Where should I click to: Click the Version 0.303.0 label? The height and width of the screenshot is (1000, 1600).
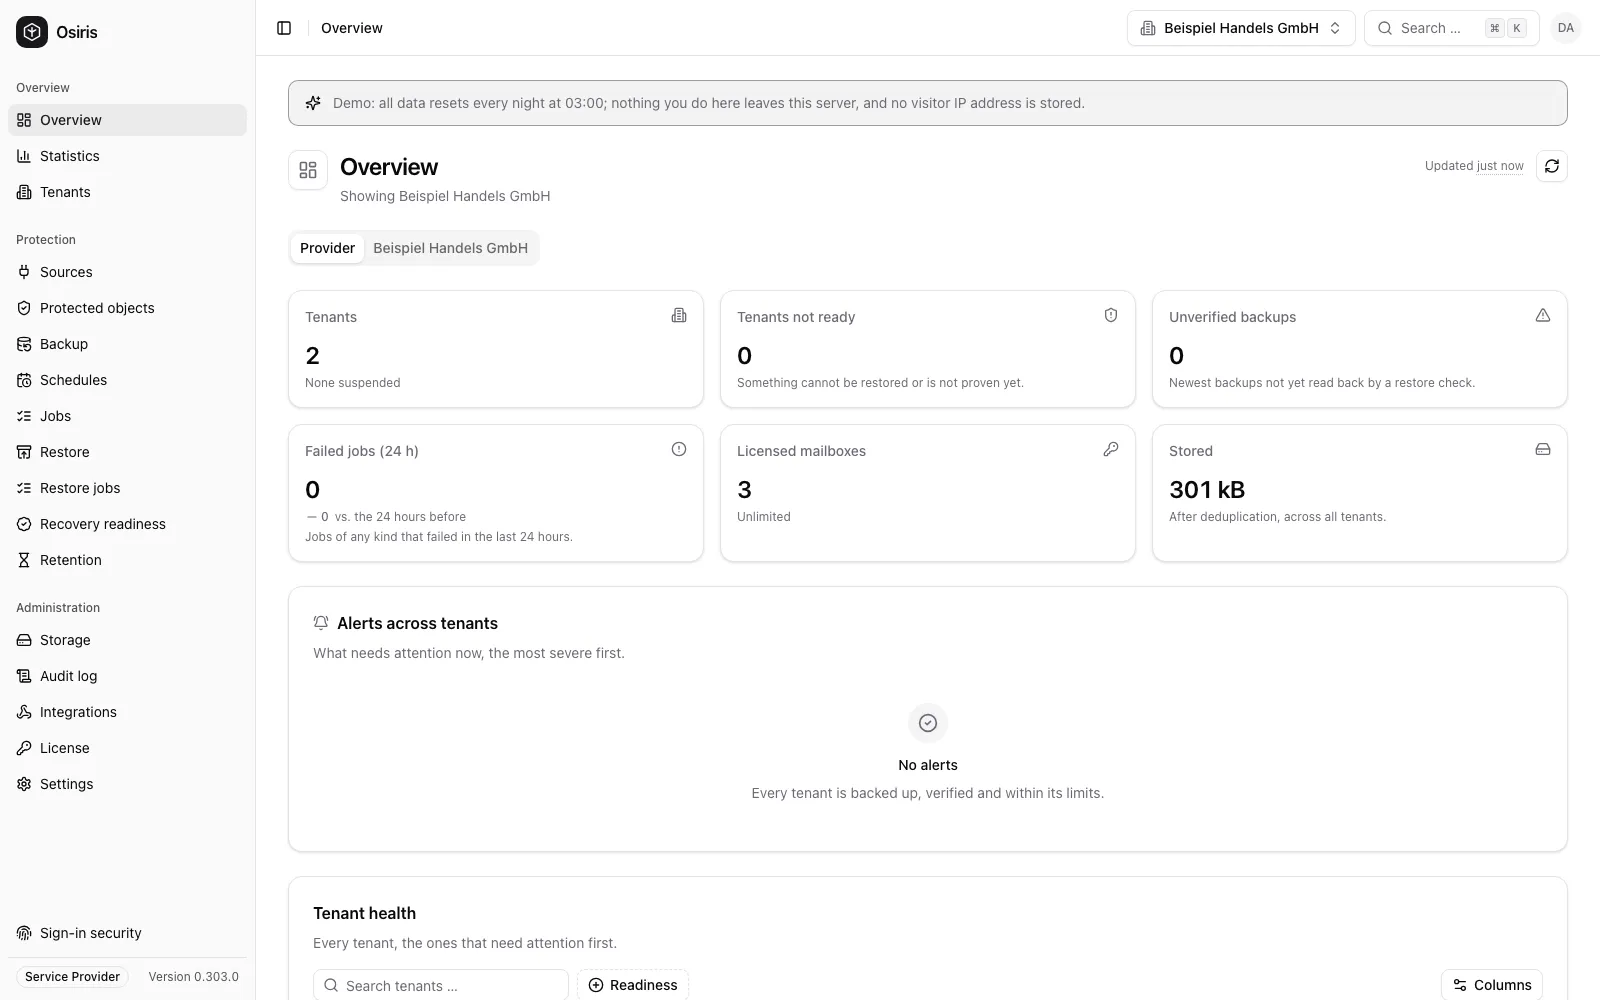click(x=193, y=977)
